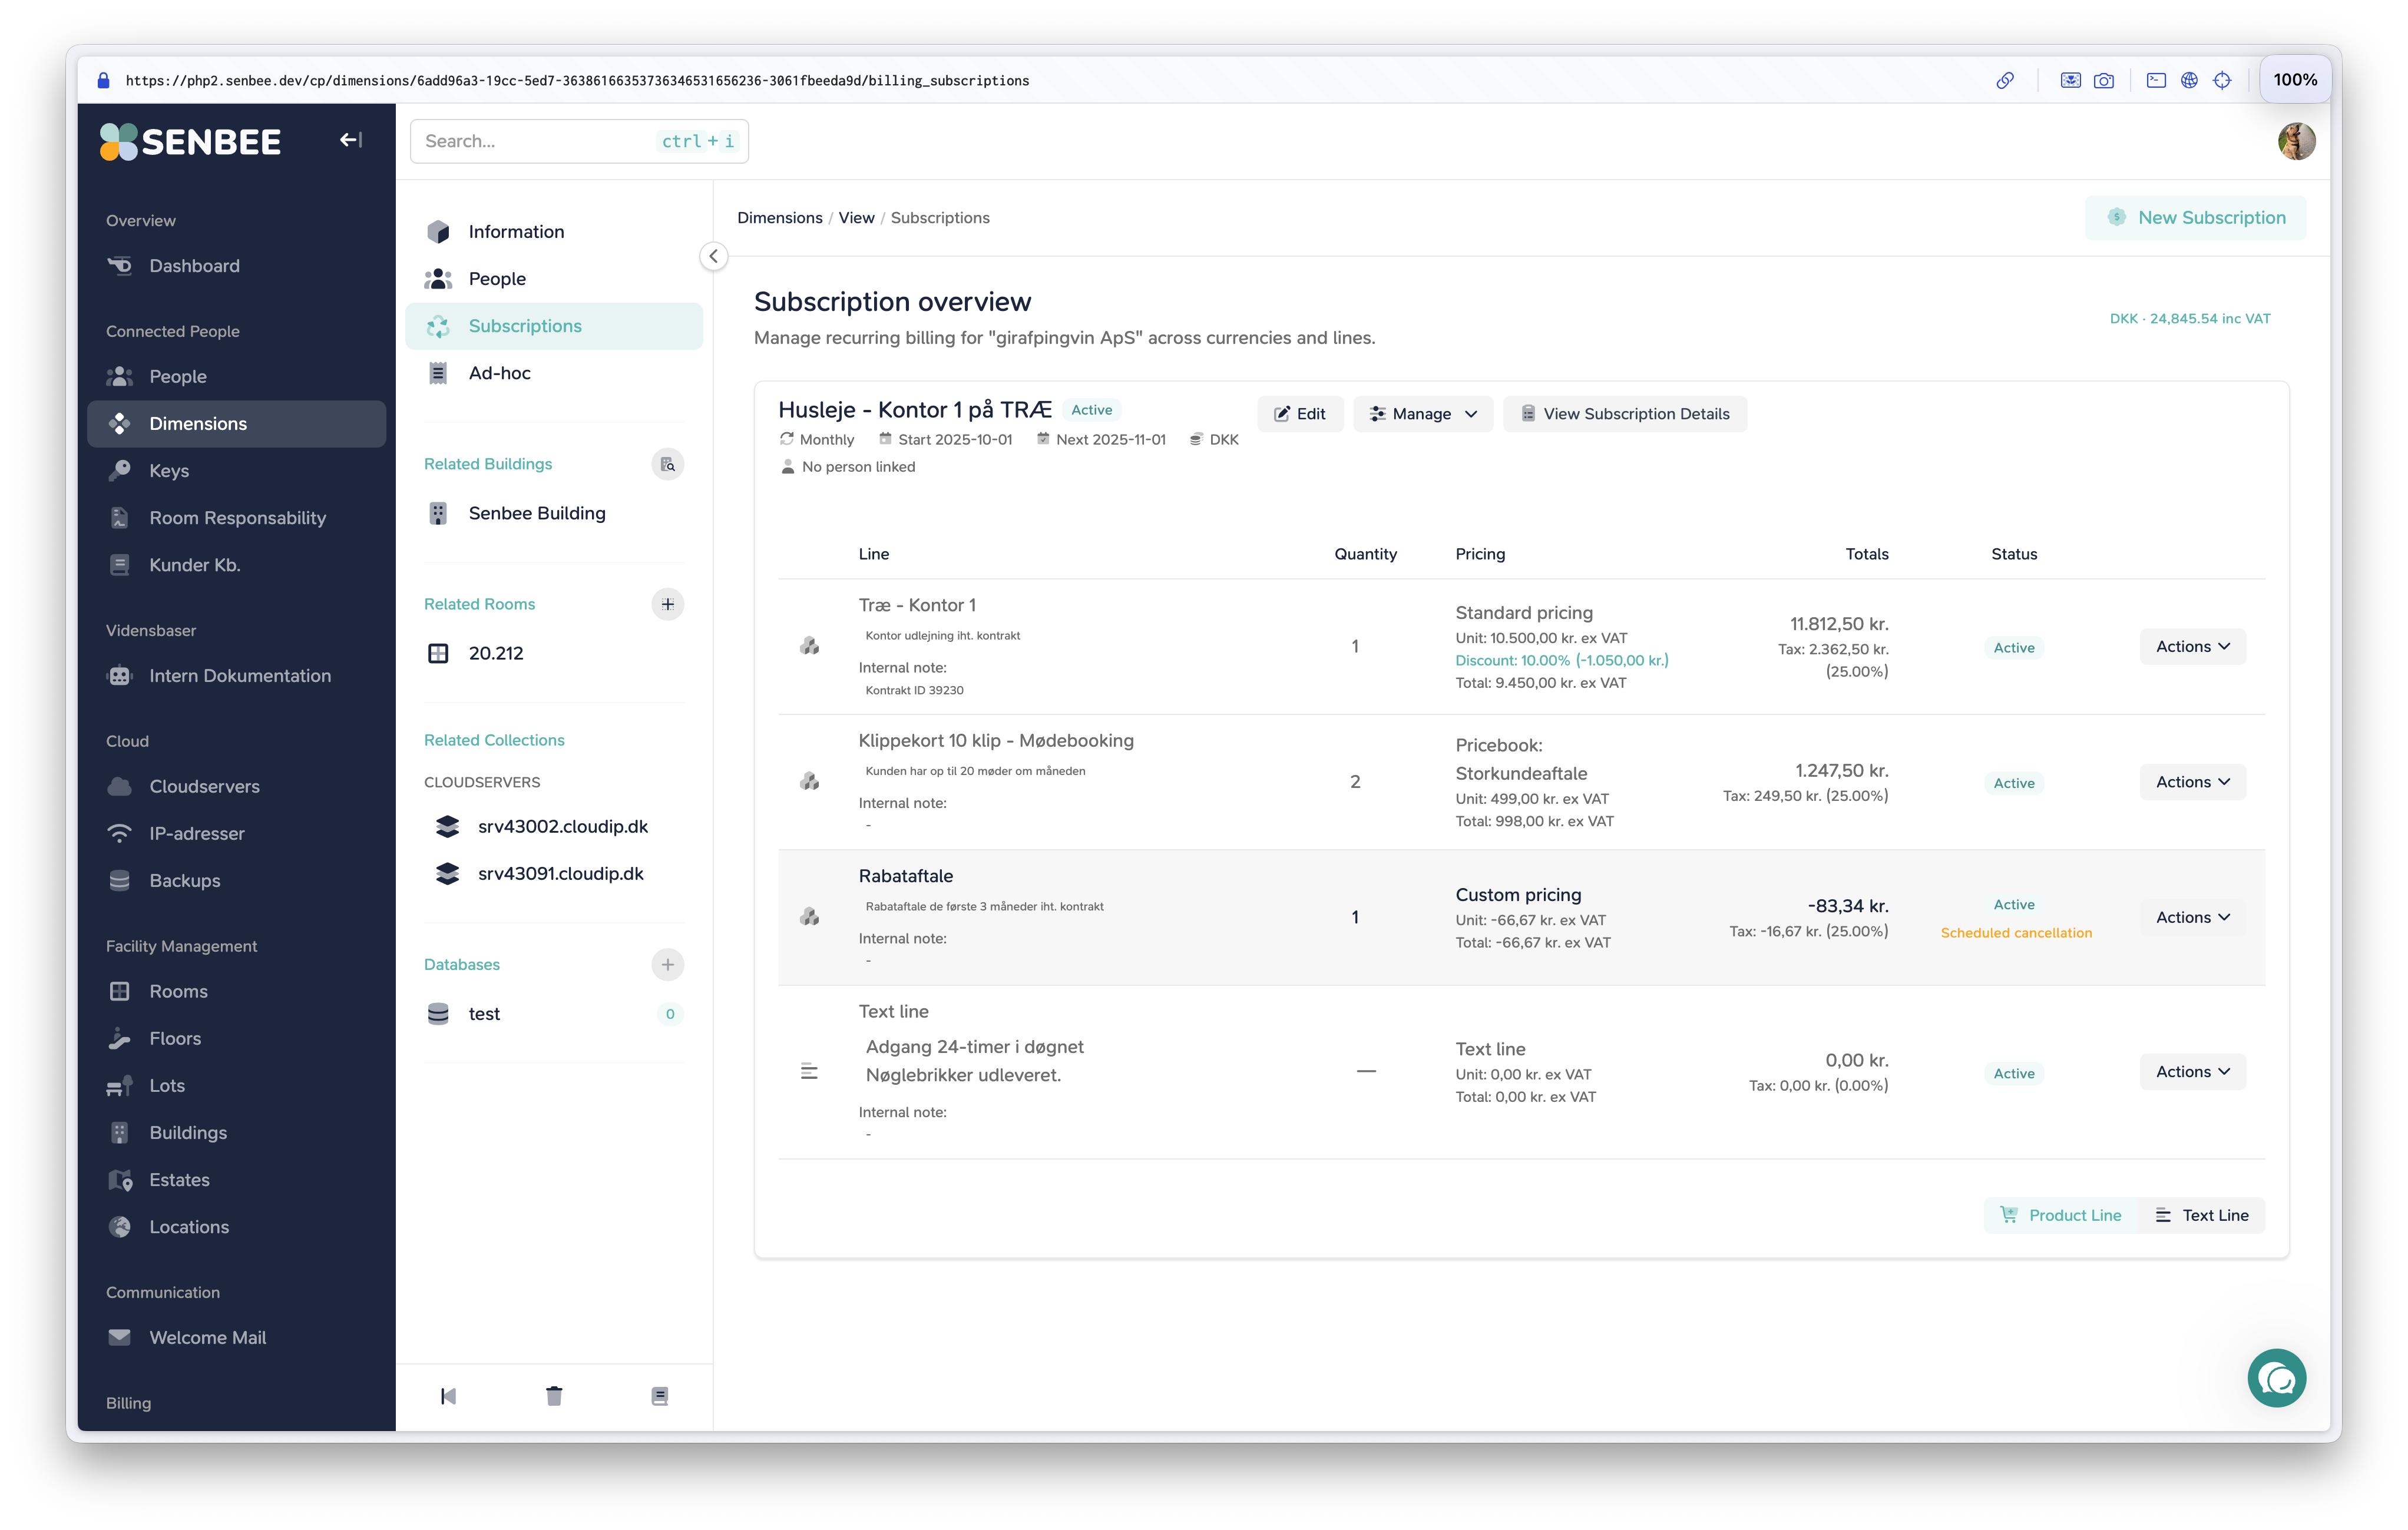Click the Edit subscription button
The image size is (2408, 1530).
[1299, 414]
